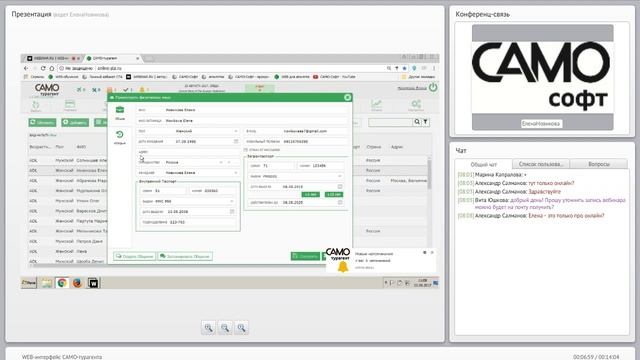
Task: Click the +5 лет green button
Action: 311,194
